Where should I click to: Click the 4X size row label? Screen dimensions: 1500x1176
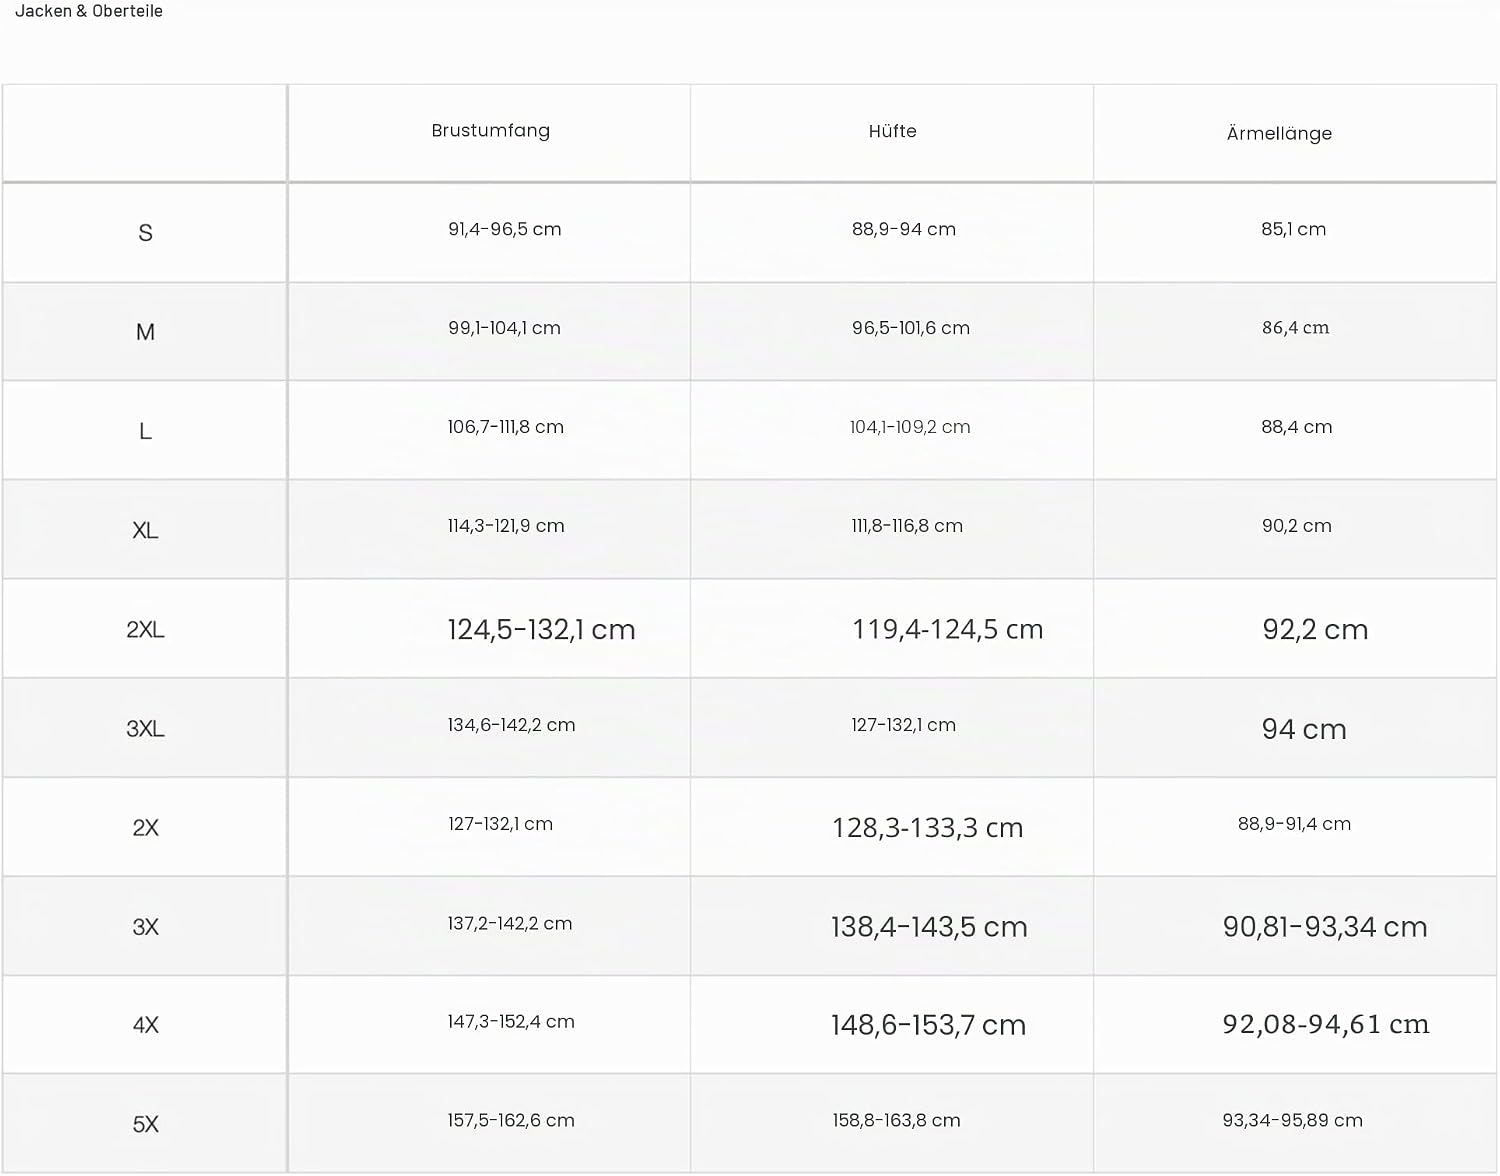click(x=145, y=1024)
